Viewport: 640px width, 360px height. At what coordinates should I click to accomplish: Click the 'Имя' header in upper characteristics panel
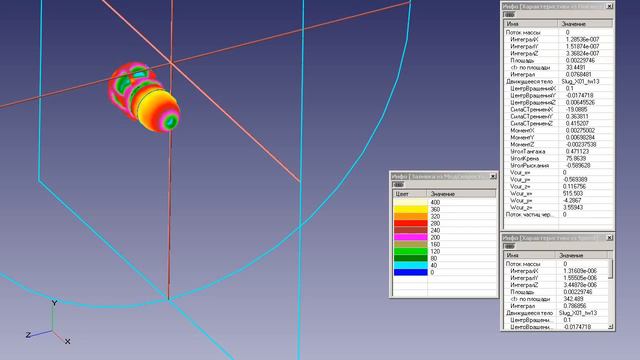pyautogui.click(x=531, y=24)
